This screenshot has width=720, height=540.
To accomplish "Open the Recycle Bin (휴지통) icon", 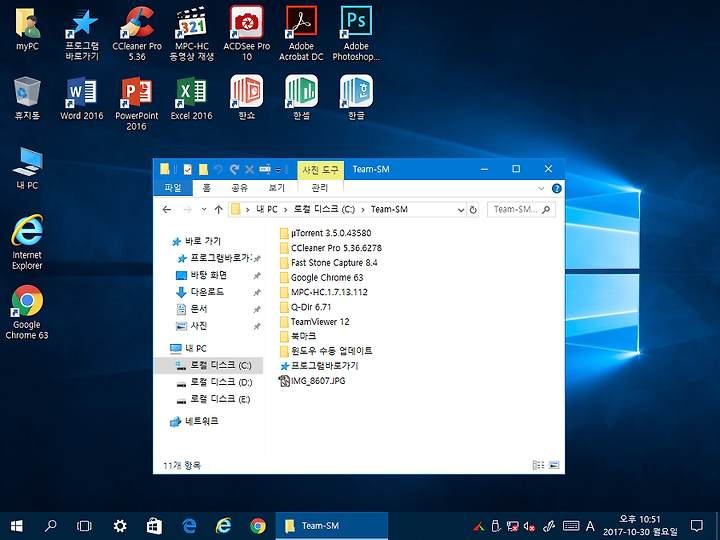I will pos(27,99).
